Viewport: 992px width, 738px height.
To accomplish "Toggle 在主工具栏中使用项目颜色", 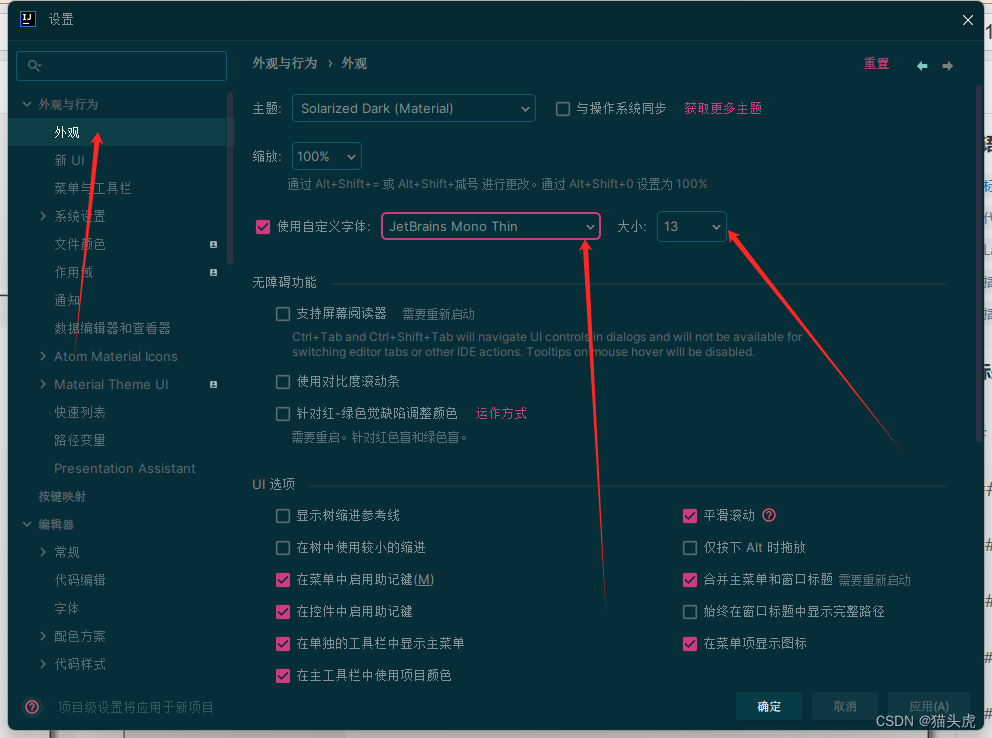I will click(x=283, y=676).
